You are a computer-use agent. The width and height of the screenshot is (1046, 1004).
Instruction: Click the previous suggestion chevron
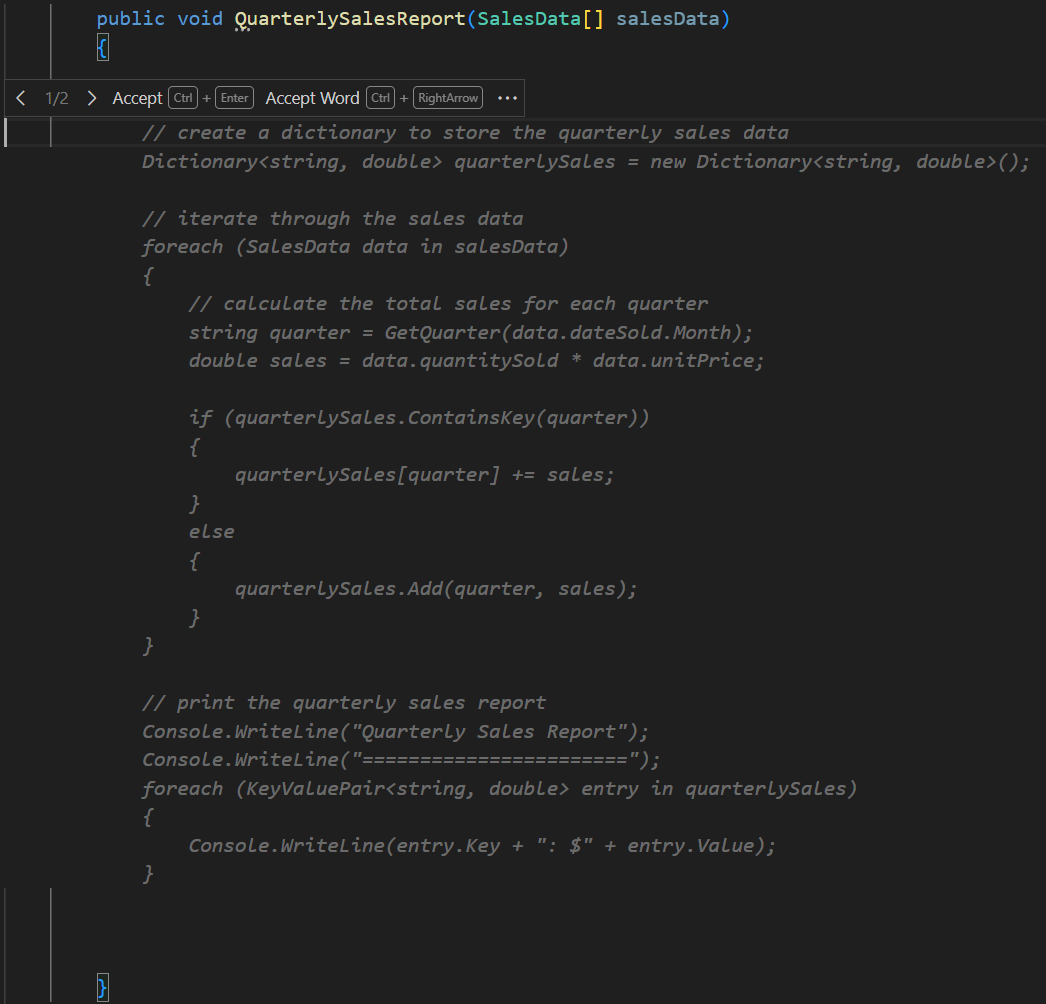click(x=20, y=97)
